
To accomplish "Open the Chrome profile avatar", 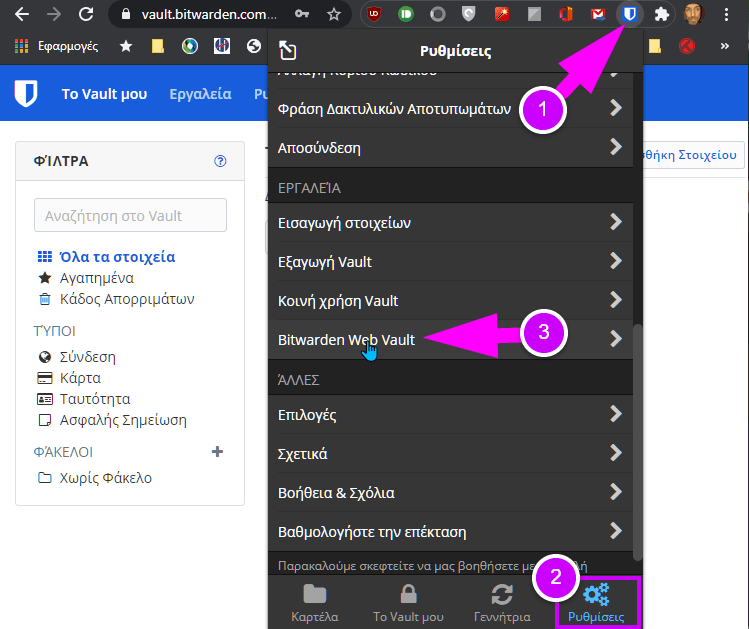I will [x=693, y=14].
